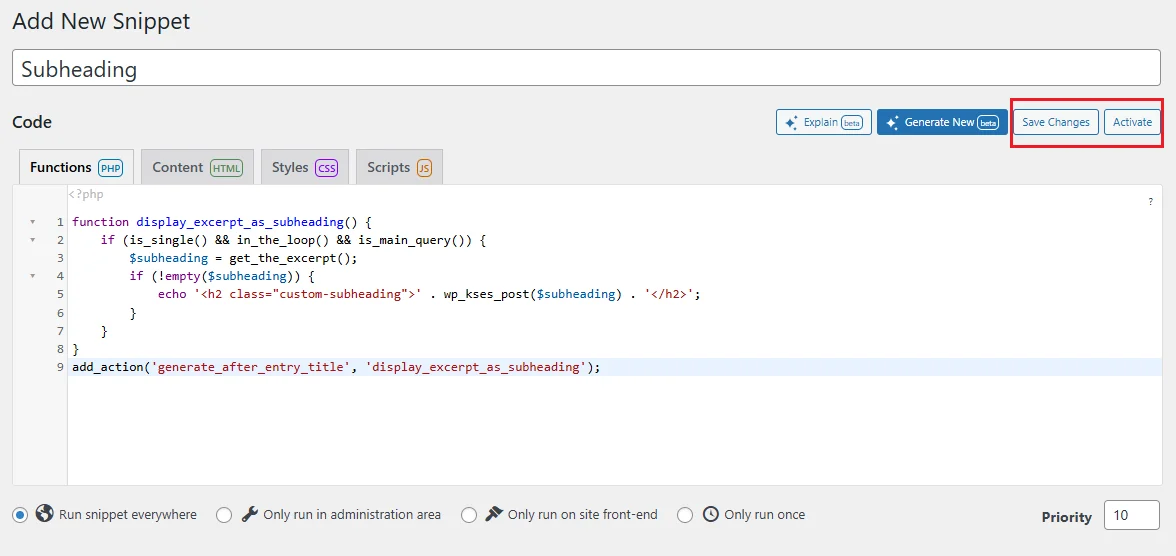This screenshot has width=1176, height=556.
Task: Click the Generate New beta button
Action: coord(942,122)
